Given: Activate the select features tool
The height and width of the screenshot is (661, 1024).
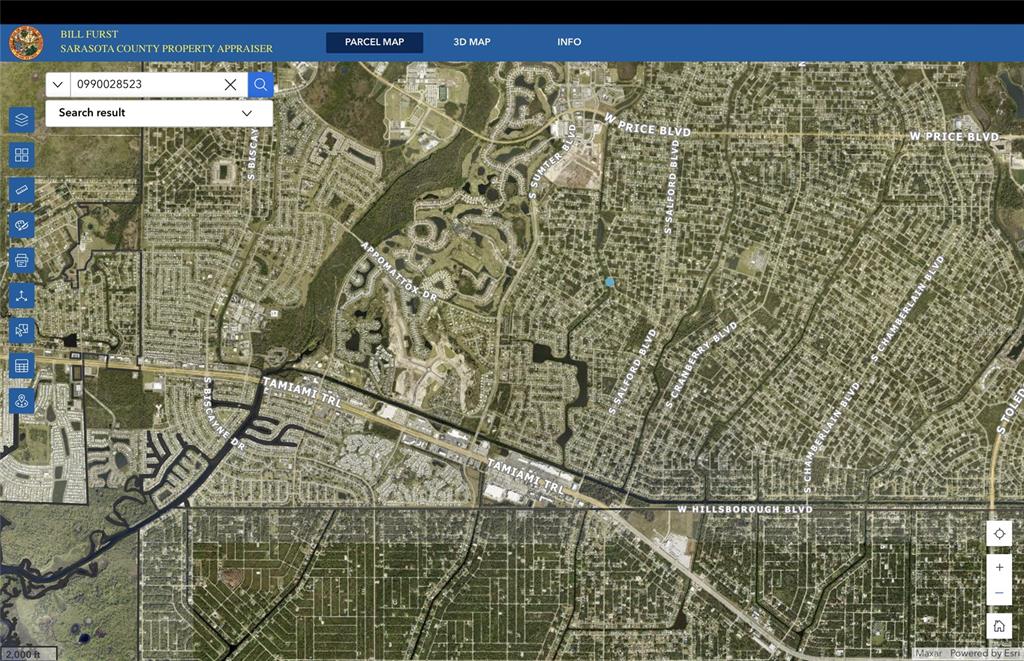Looking at the screenshot, I should (x=22, y=330).
